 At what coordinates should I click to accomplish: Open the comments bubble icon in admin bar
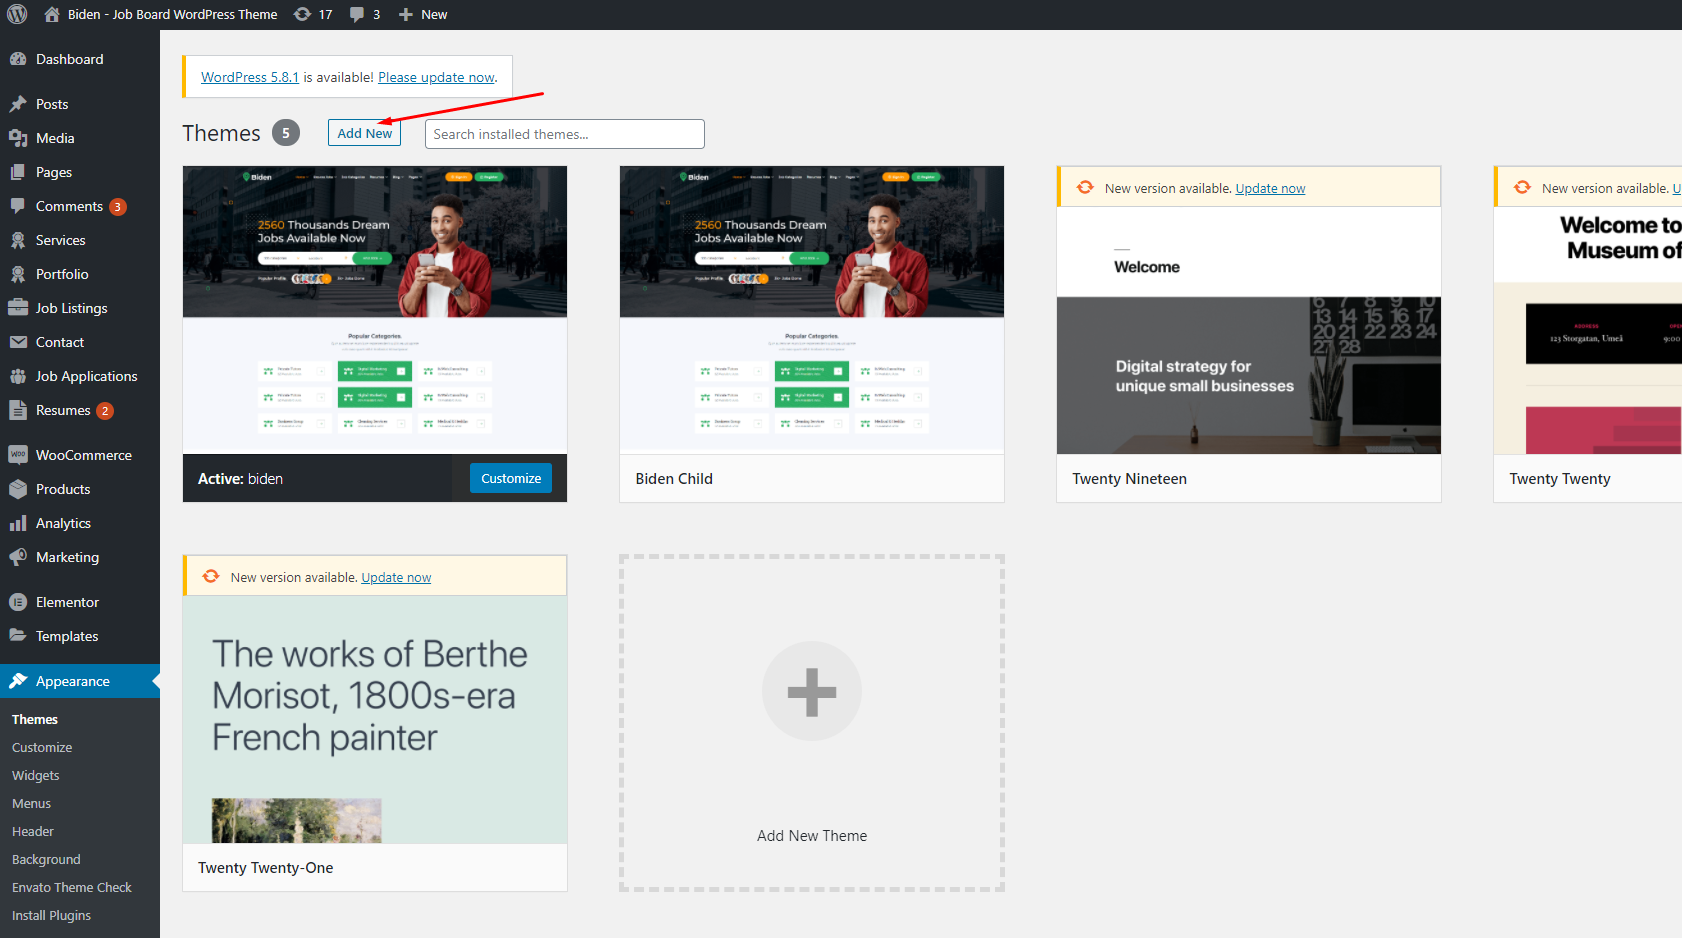click(x=357, y=14)
